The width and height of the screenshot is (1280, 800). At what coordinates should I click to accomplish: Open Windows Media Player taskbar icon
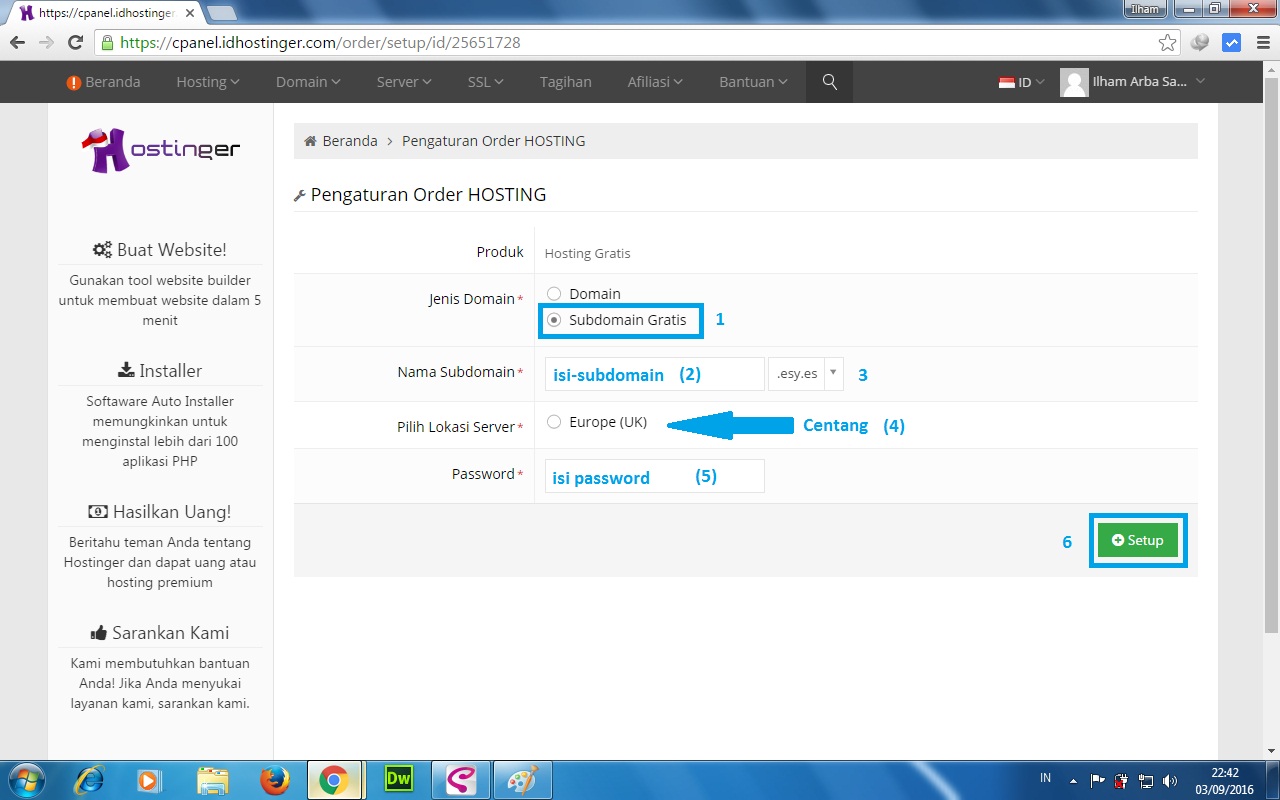pyautogui.click(x=150, y=780)
